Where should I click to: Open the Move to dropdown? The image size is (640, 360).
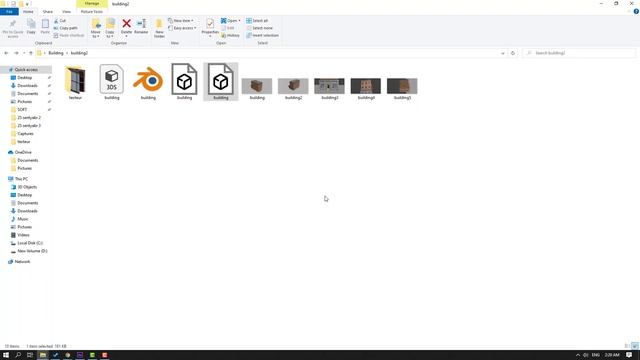[96, 28]
